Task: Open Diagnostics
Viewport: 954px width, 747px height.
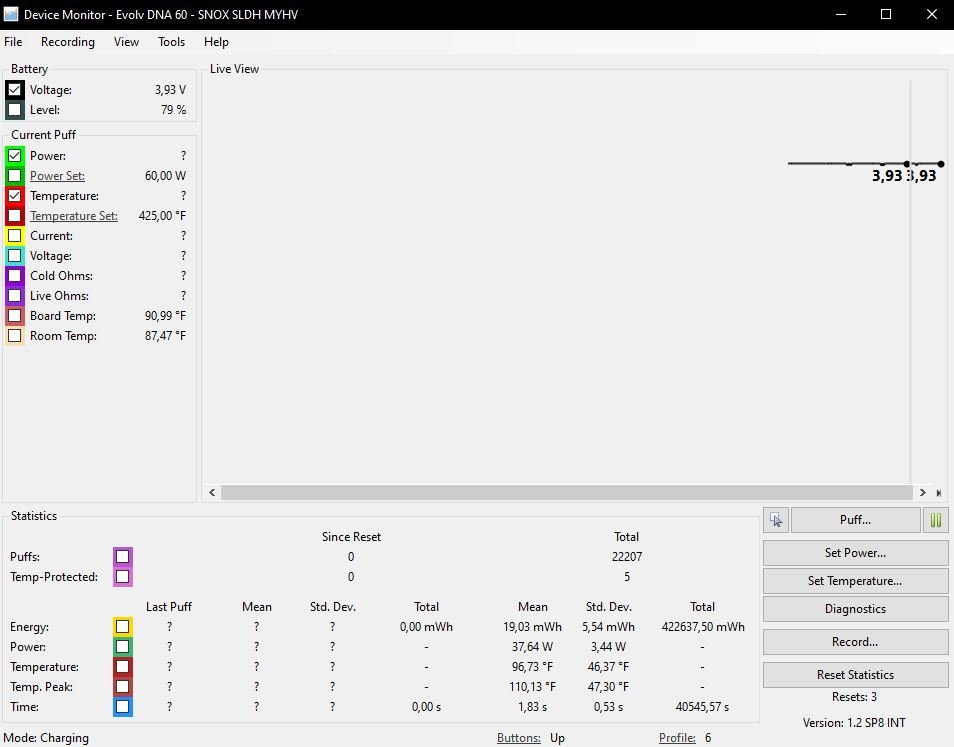Action: pyautogui.click(x=855, y=609)
